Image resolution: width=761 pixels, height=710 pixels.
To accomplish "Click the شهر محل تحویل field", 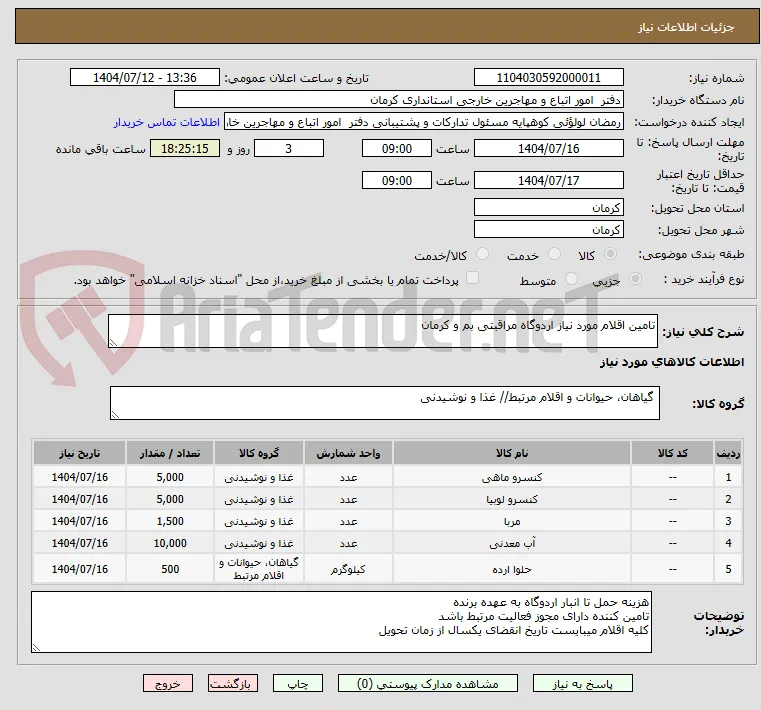I will (548, 230).
